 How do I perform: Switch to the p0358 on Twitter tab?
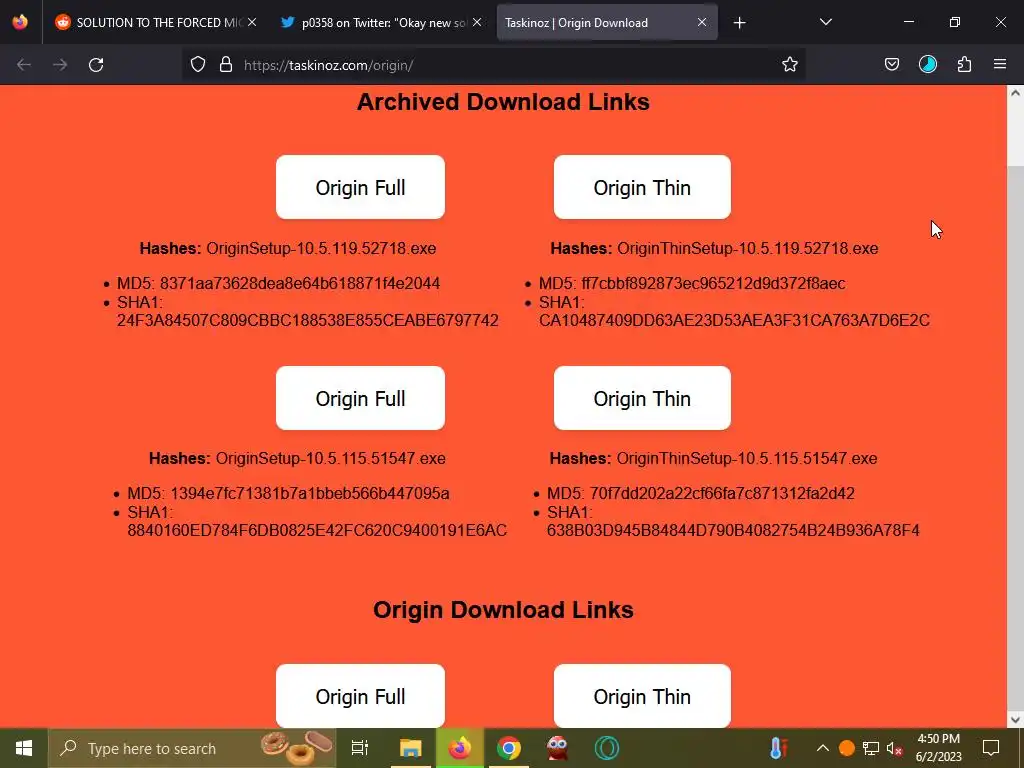click(381, 22)
